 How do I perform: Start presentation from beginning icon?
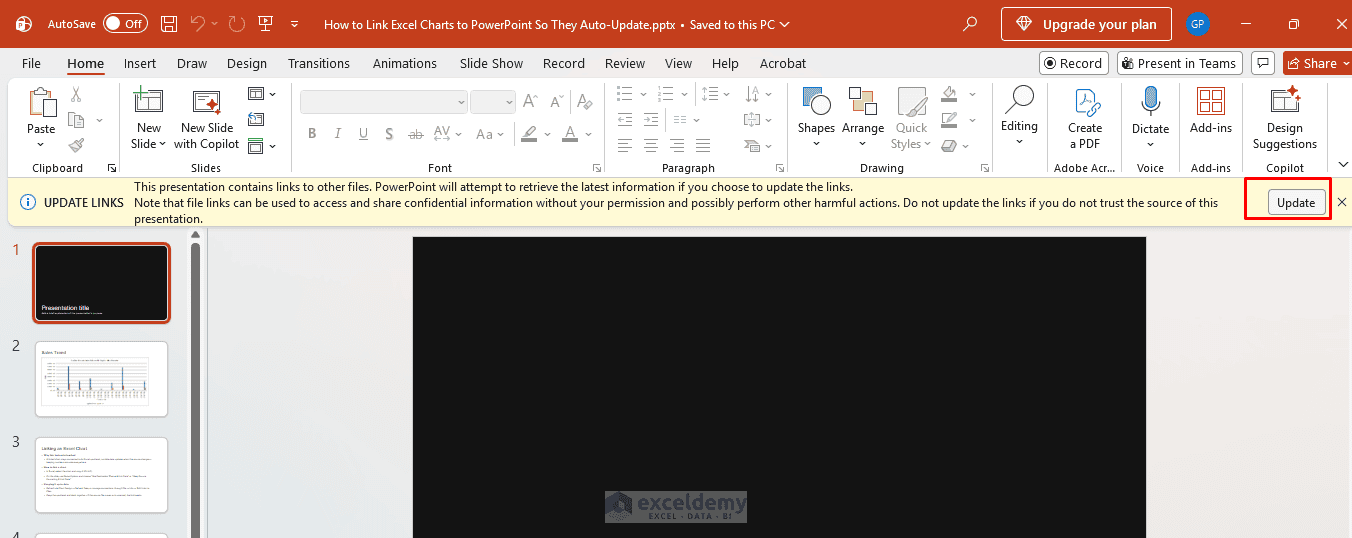(x=265, y=23)
